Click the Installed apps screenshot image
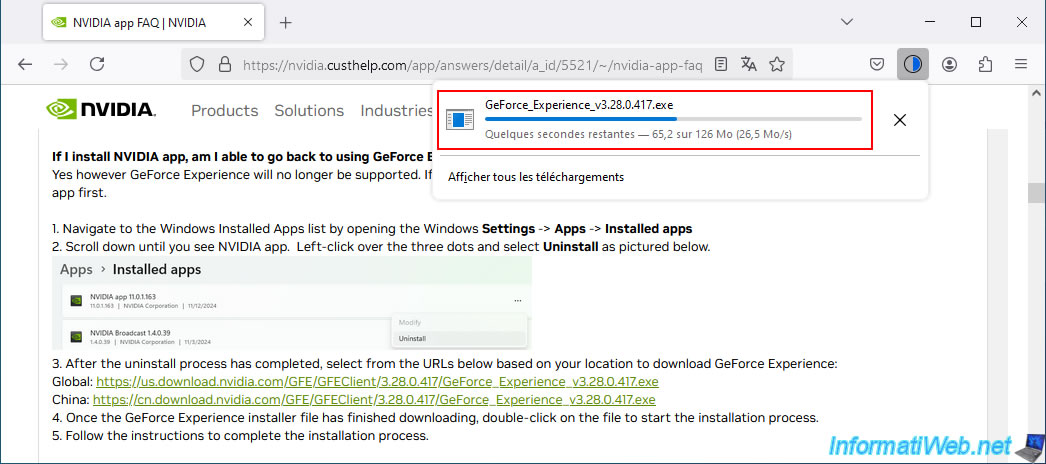1046x464 pixels. 292,303
